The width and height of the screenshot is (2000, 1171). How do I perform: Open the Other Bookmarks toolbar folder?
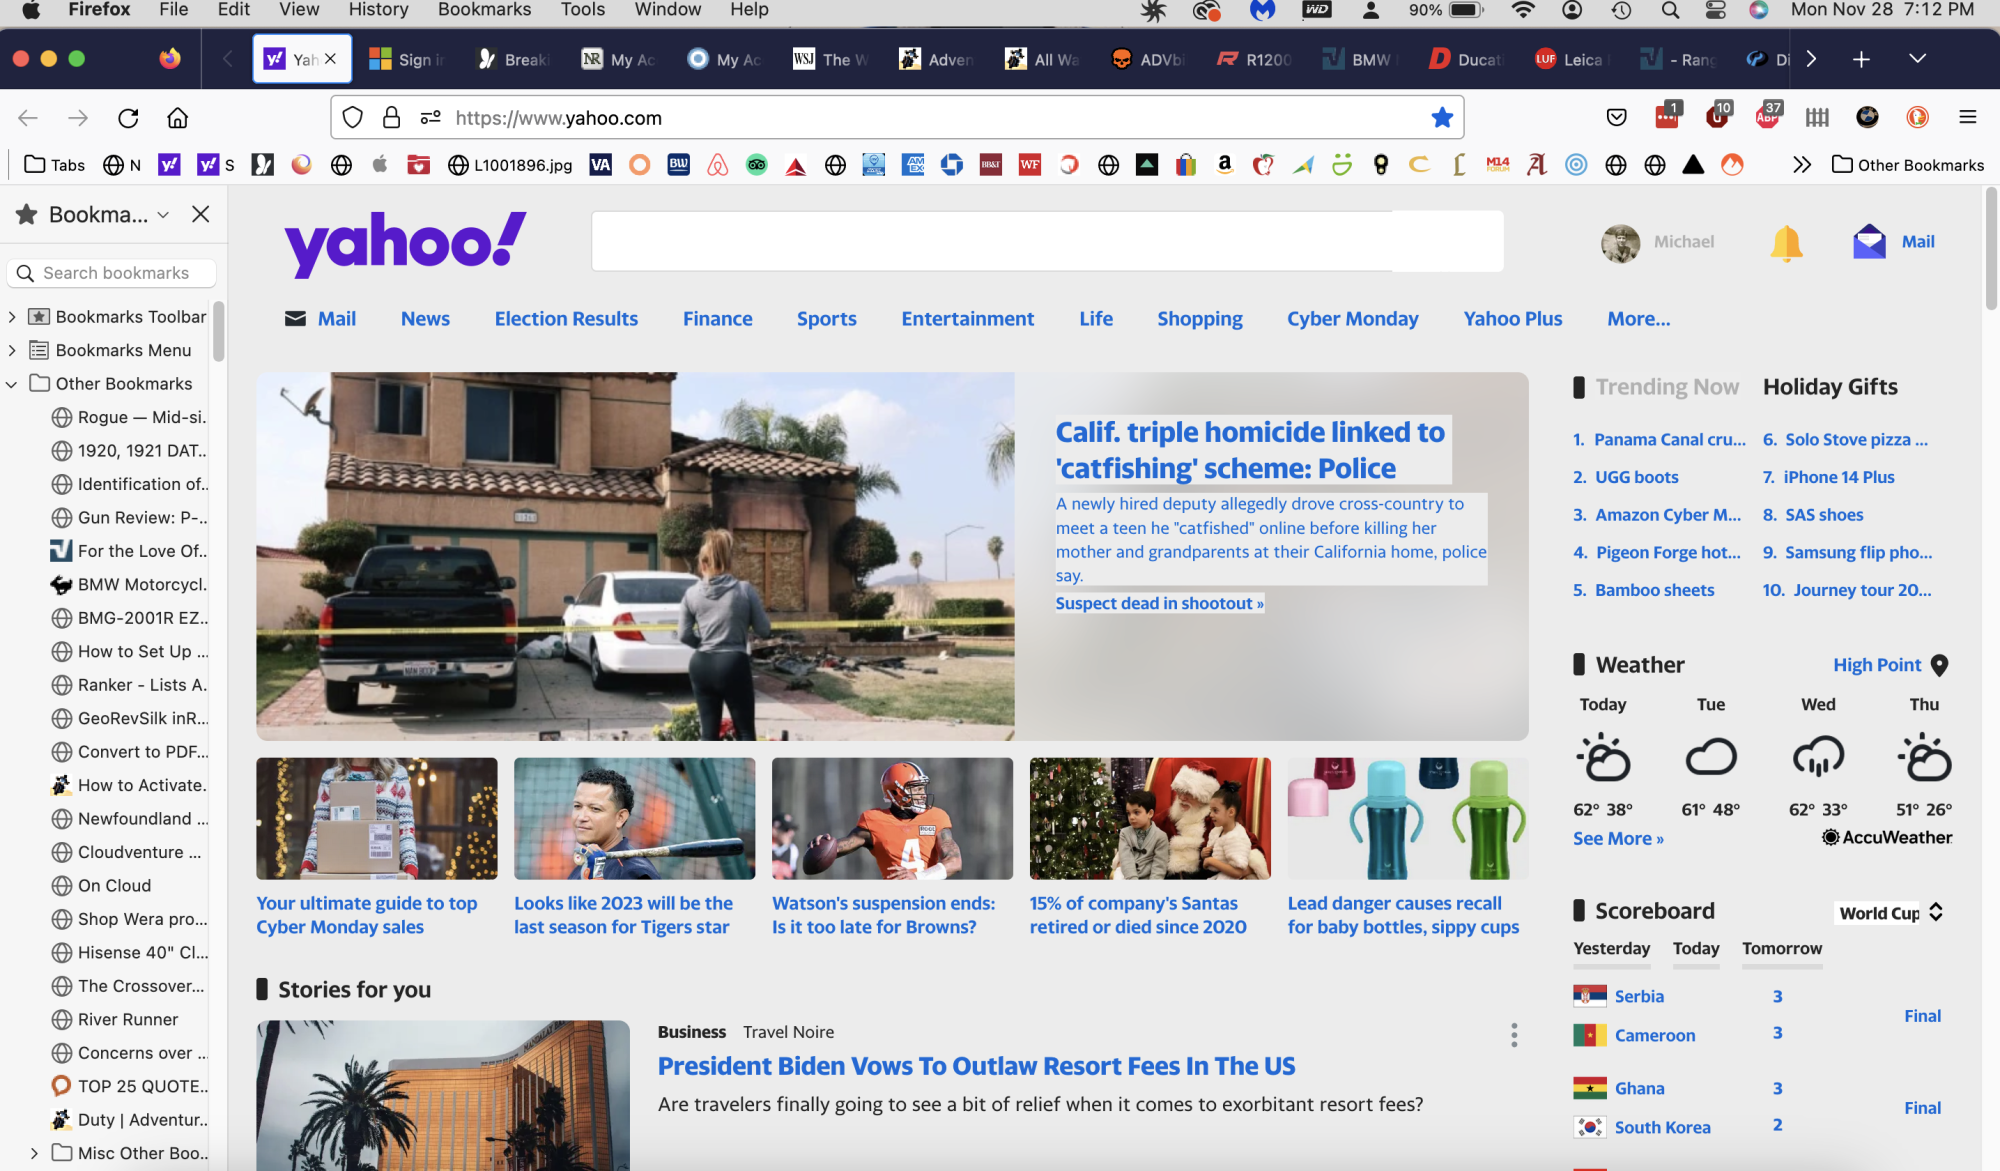(1908, 165)
